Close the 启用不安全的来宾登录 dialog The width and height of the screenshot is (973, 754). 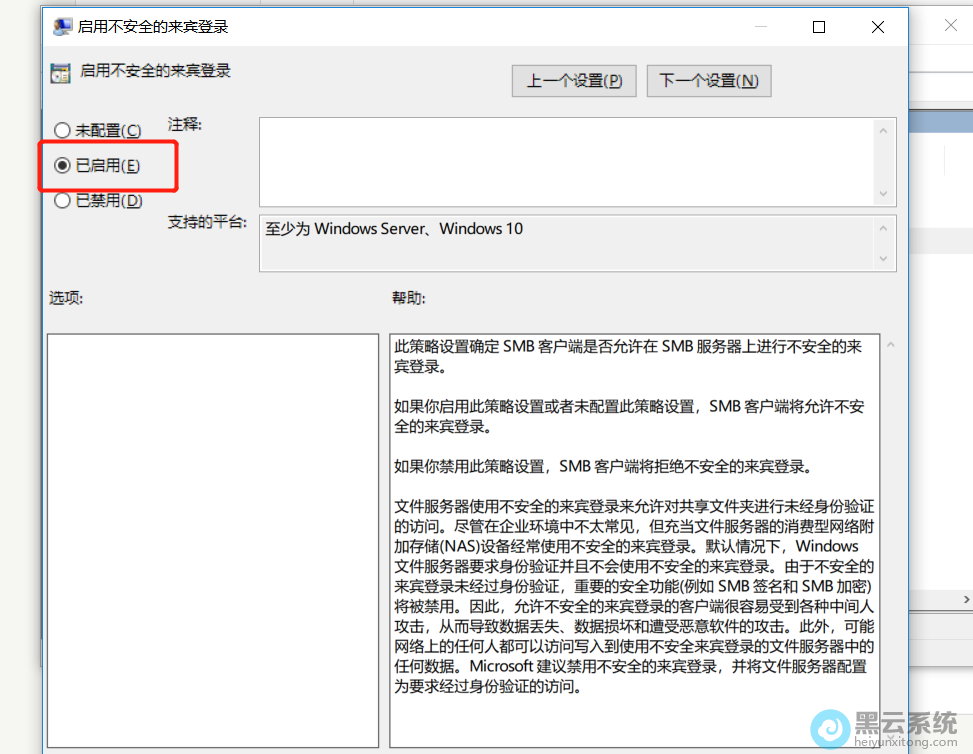coord(877,27)
